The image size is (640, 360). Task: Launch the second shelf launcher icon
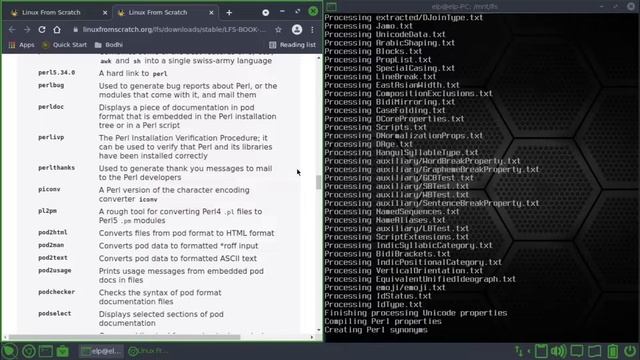29,351
